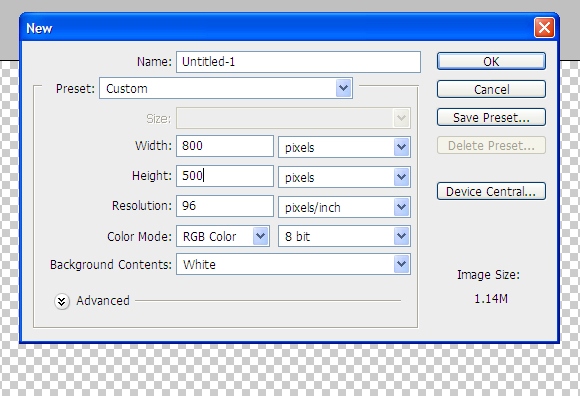Open the Width units dropdown arrow

pyautogui.click(x=402, y=147)
